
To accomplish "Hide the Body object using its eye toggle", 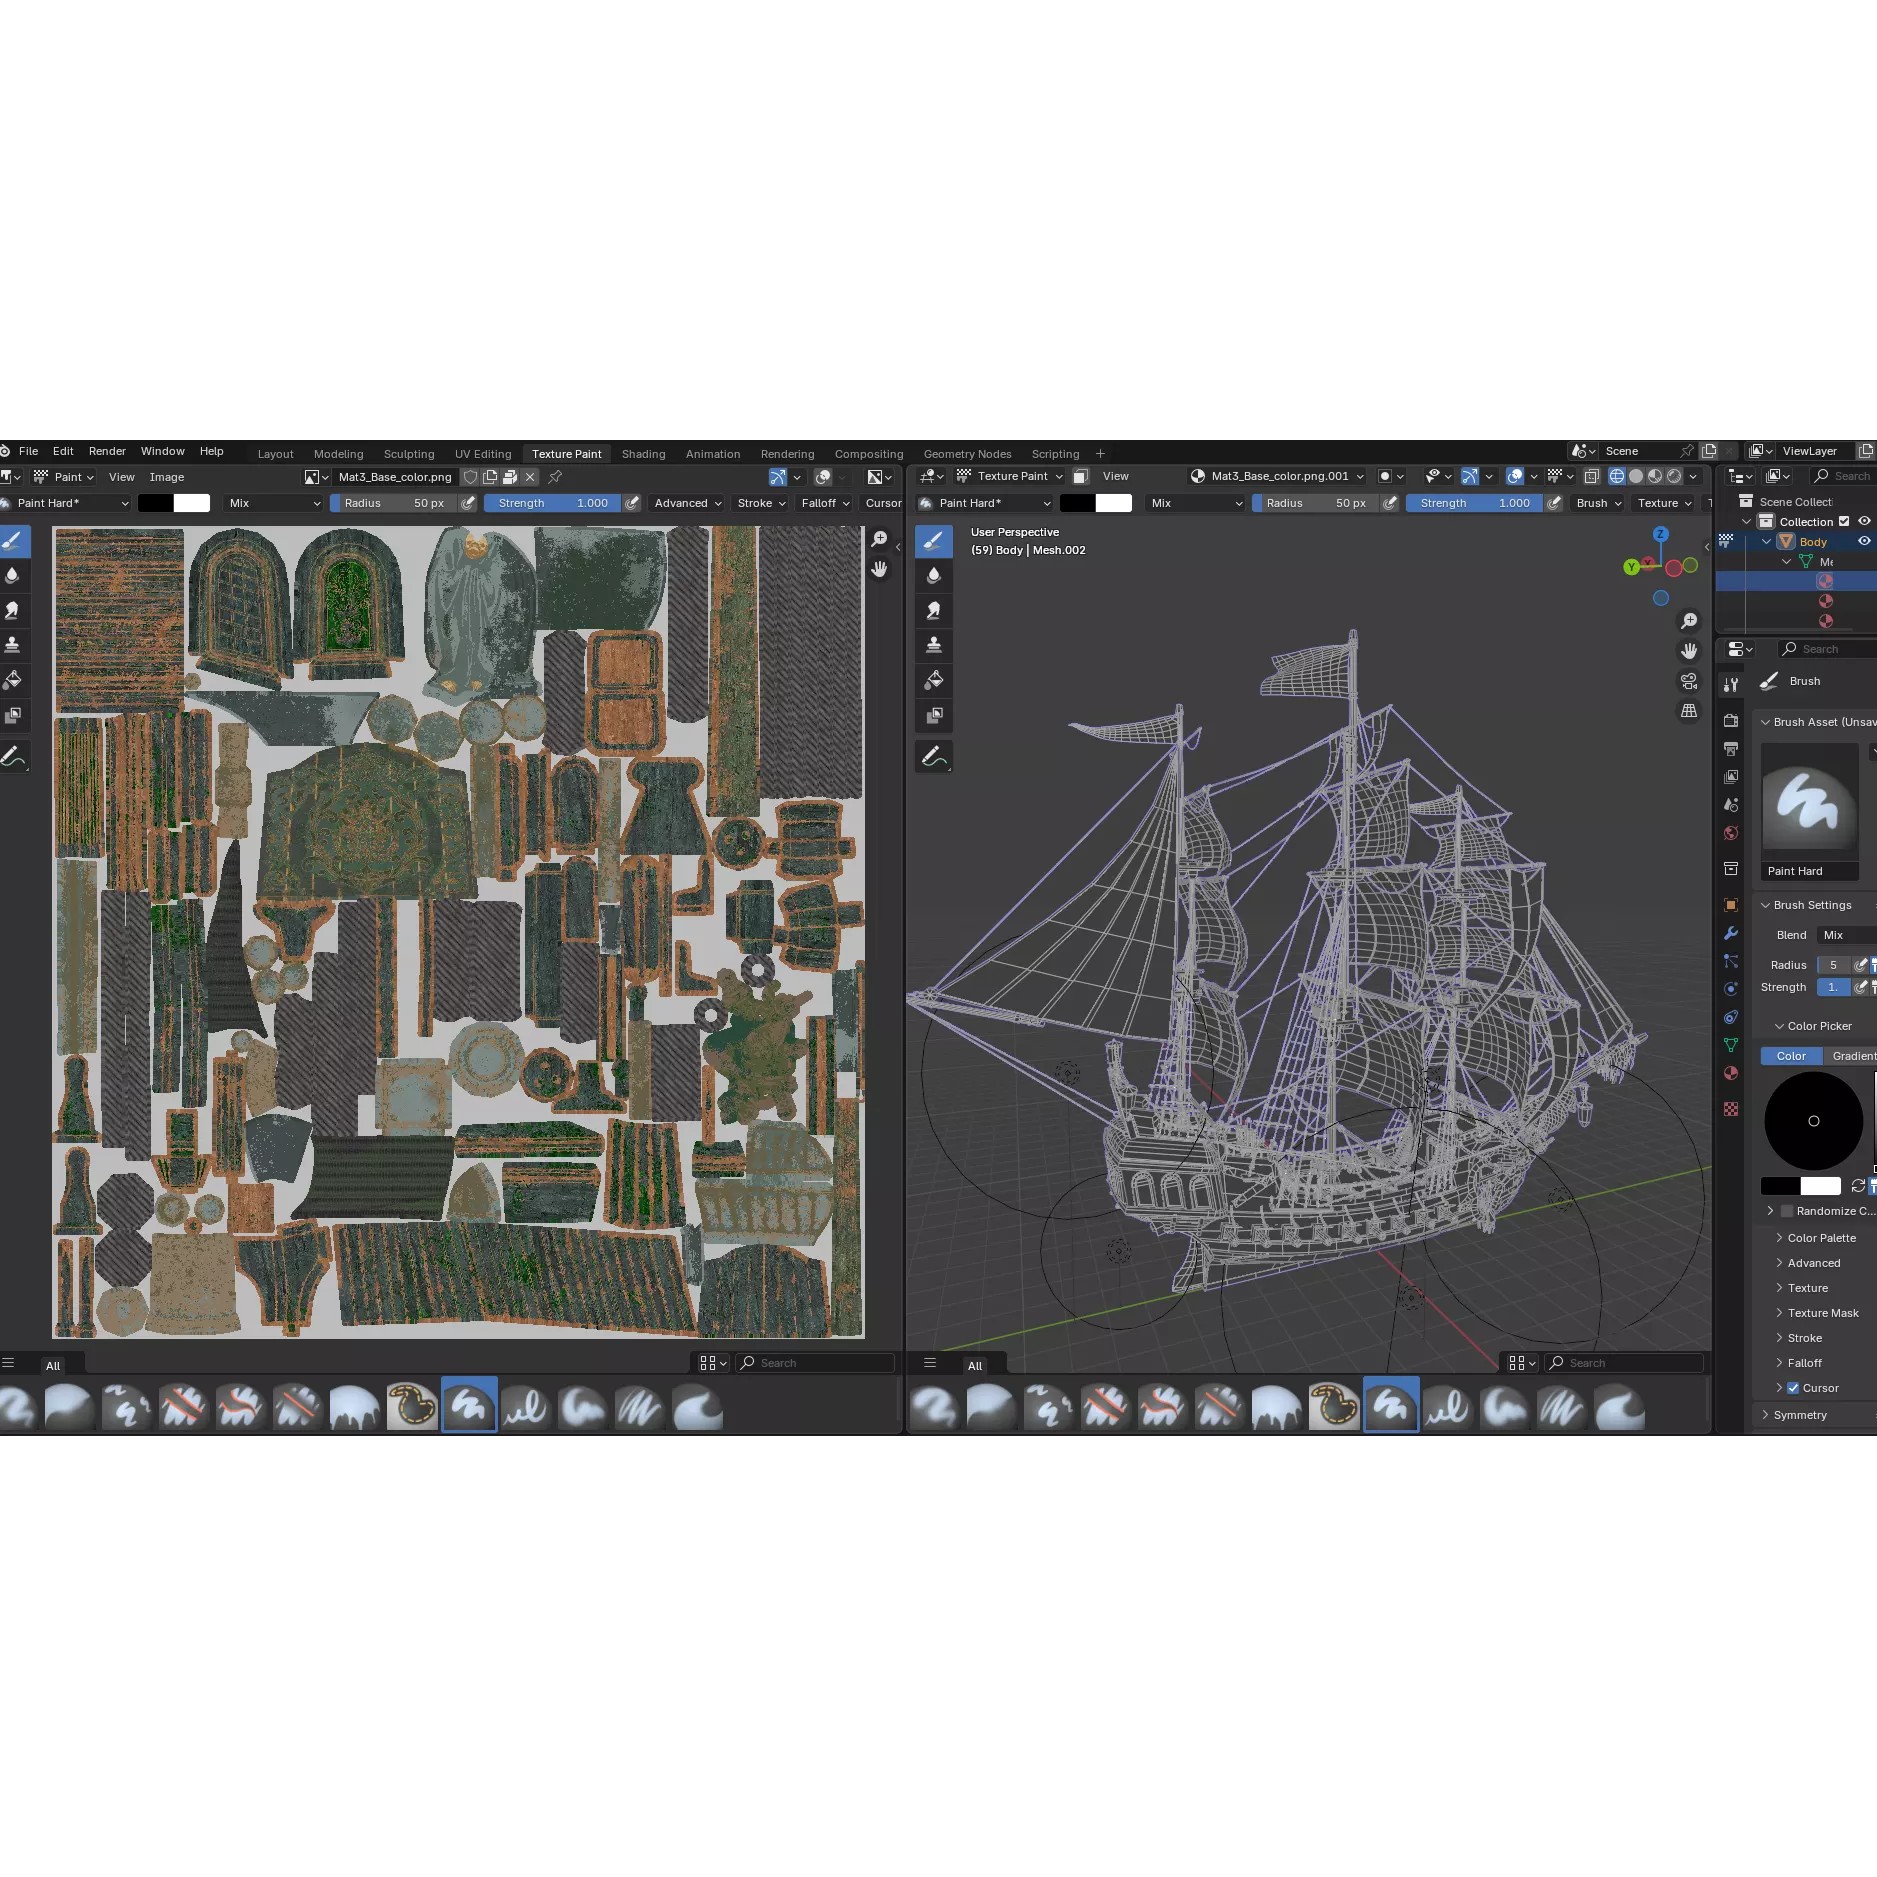I will pyautogui.click(x=1864, y=541).
